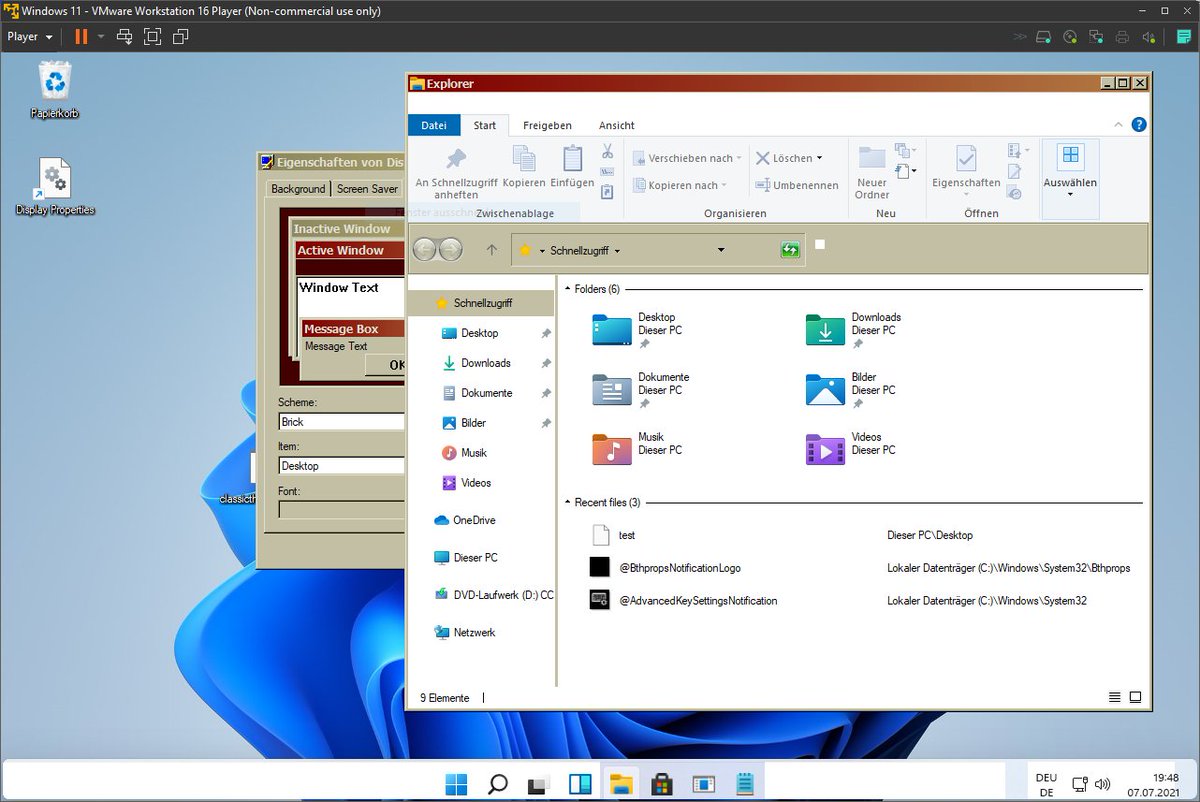Expand the Löschen dropdown arrow

pos(819,158)
